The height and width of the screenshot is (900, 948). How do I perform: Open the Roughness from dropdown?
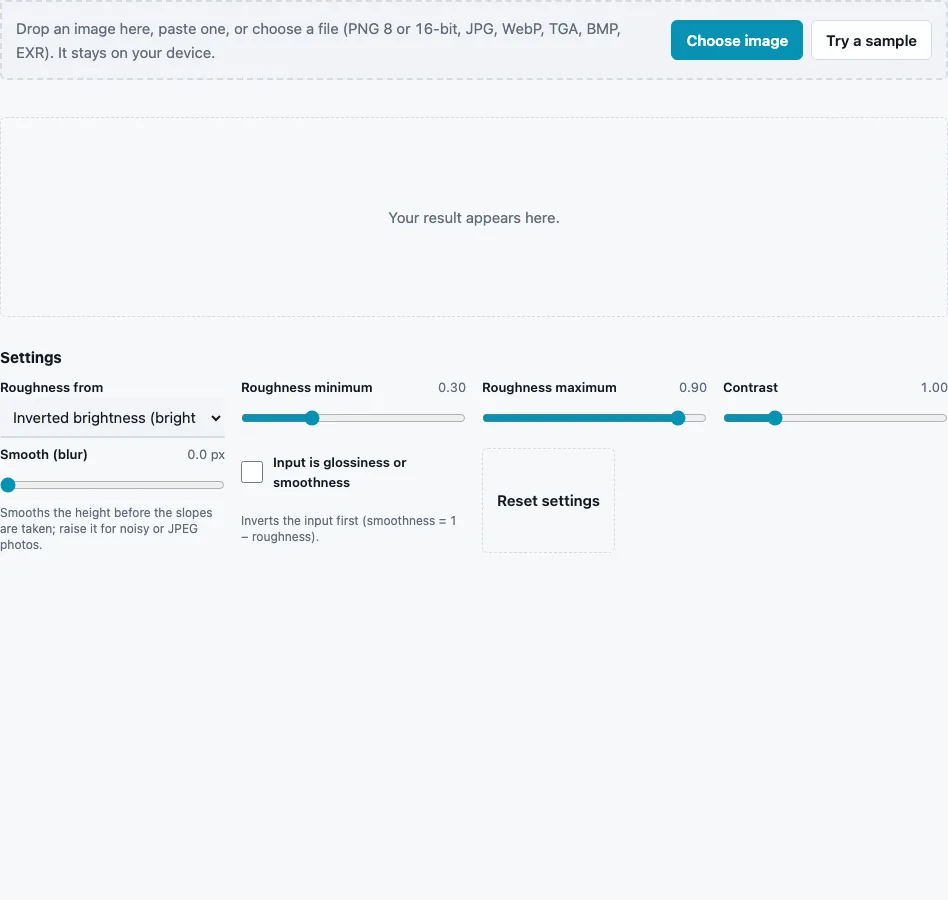pyautogui.click(x=112, y=418)
